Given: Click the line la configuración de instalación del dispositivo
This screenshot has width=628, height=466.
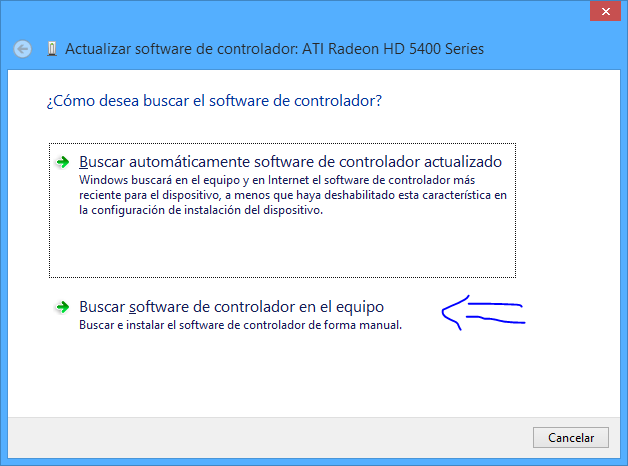Looking at the screenshot, I should [x=201, y=210].
